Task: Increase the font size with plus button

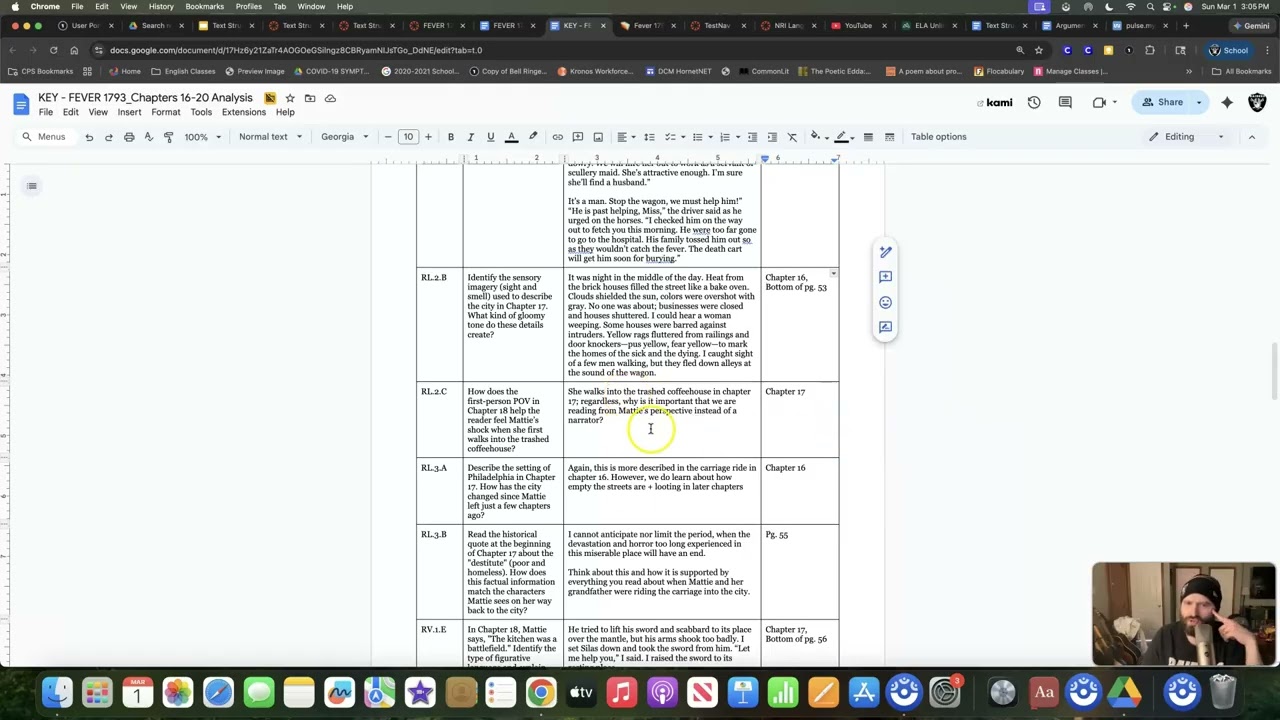Action: (428, 137)
